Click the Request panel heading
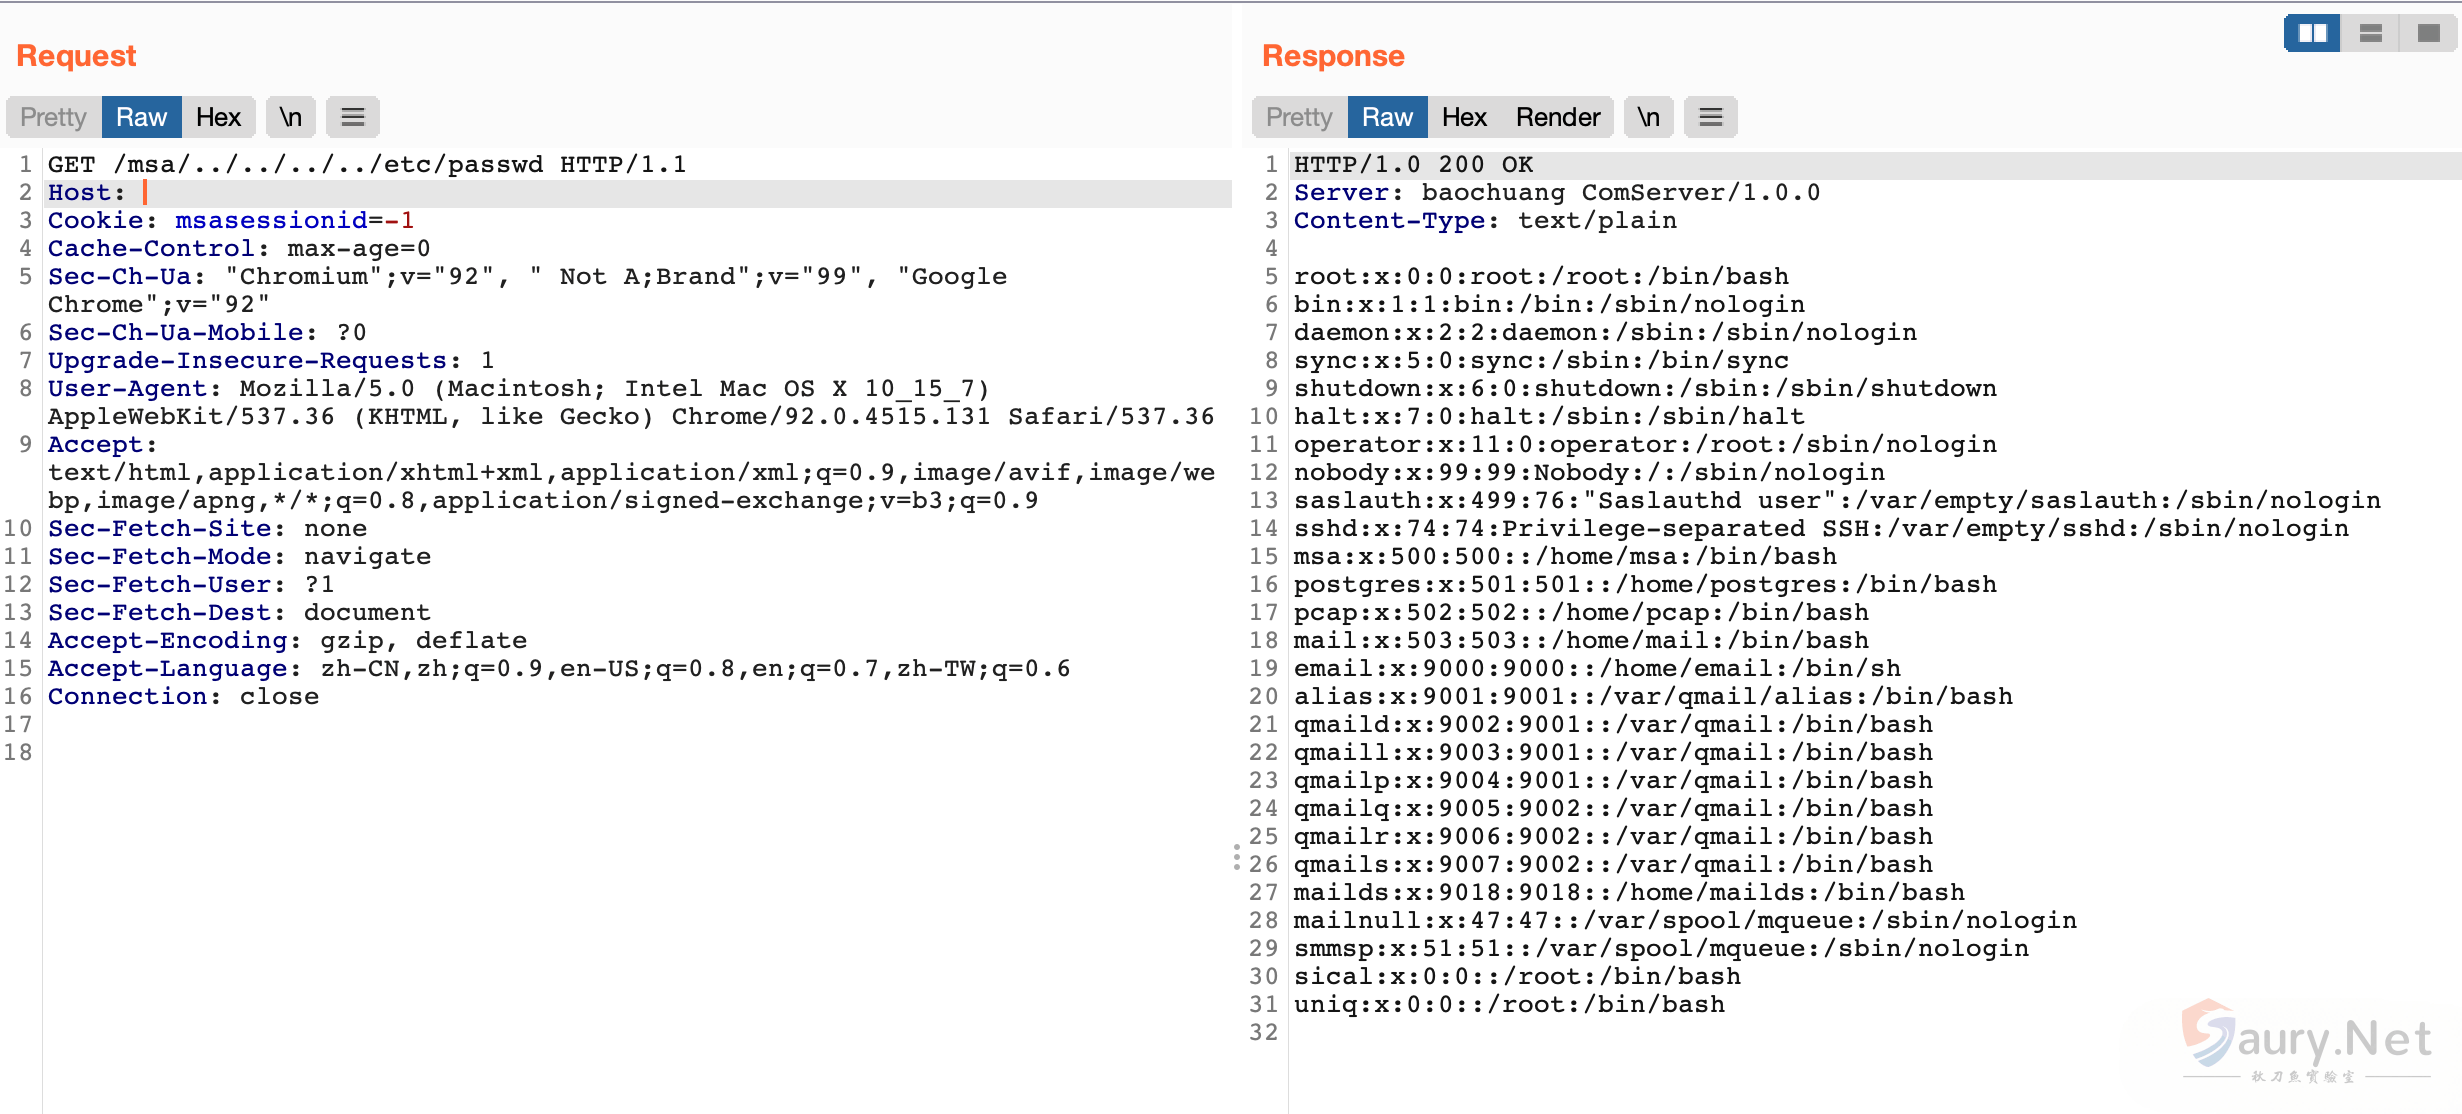 point(76,56)
